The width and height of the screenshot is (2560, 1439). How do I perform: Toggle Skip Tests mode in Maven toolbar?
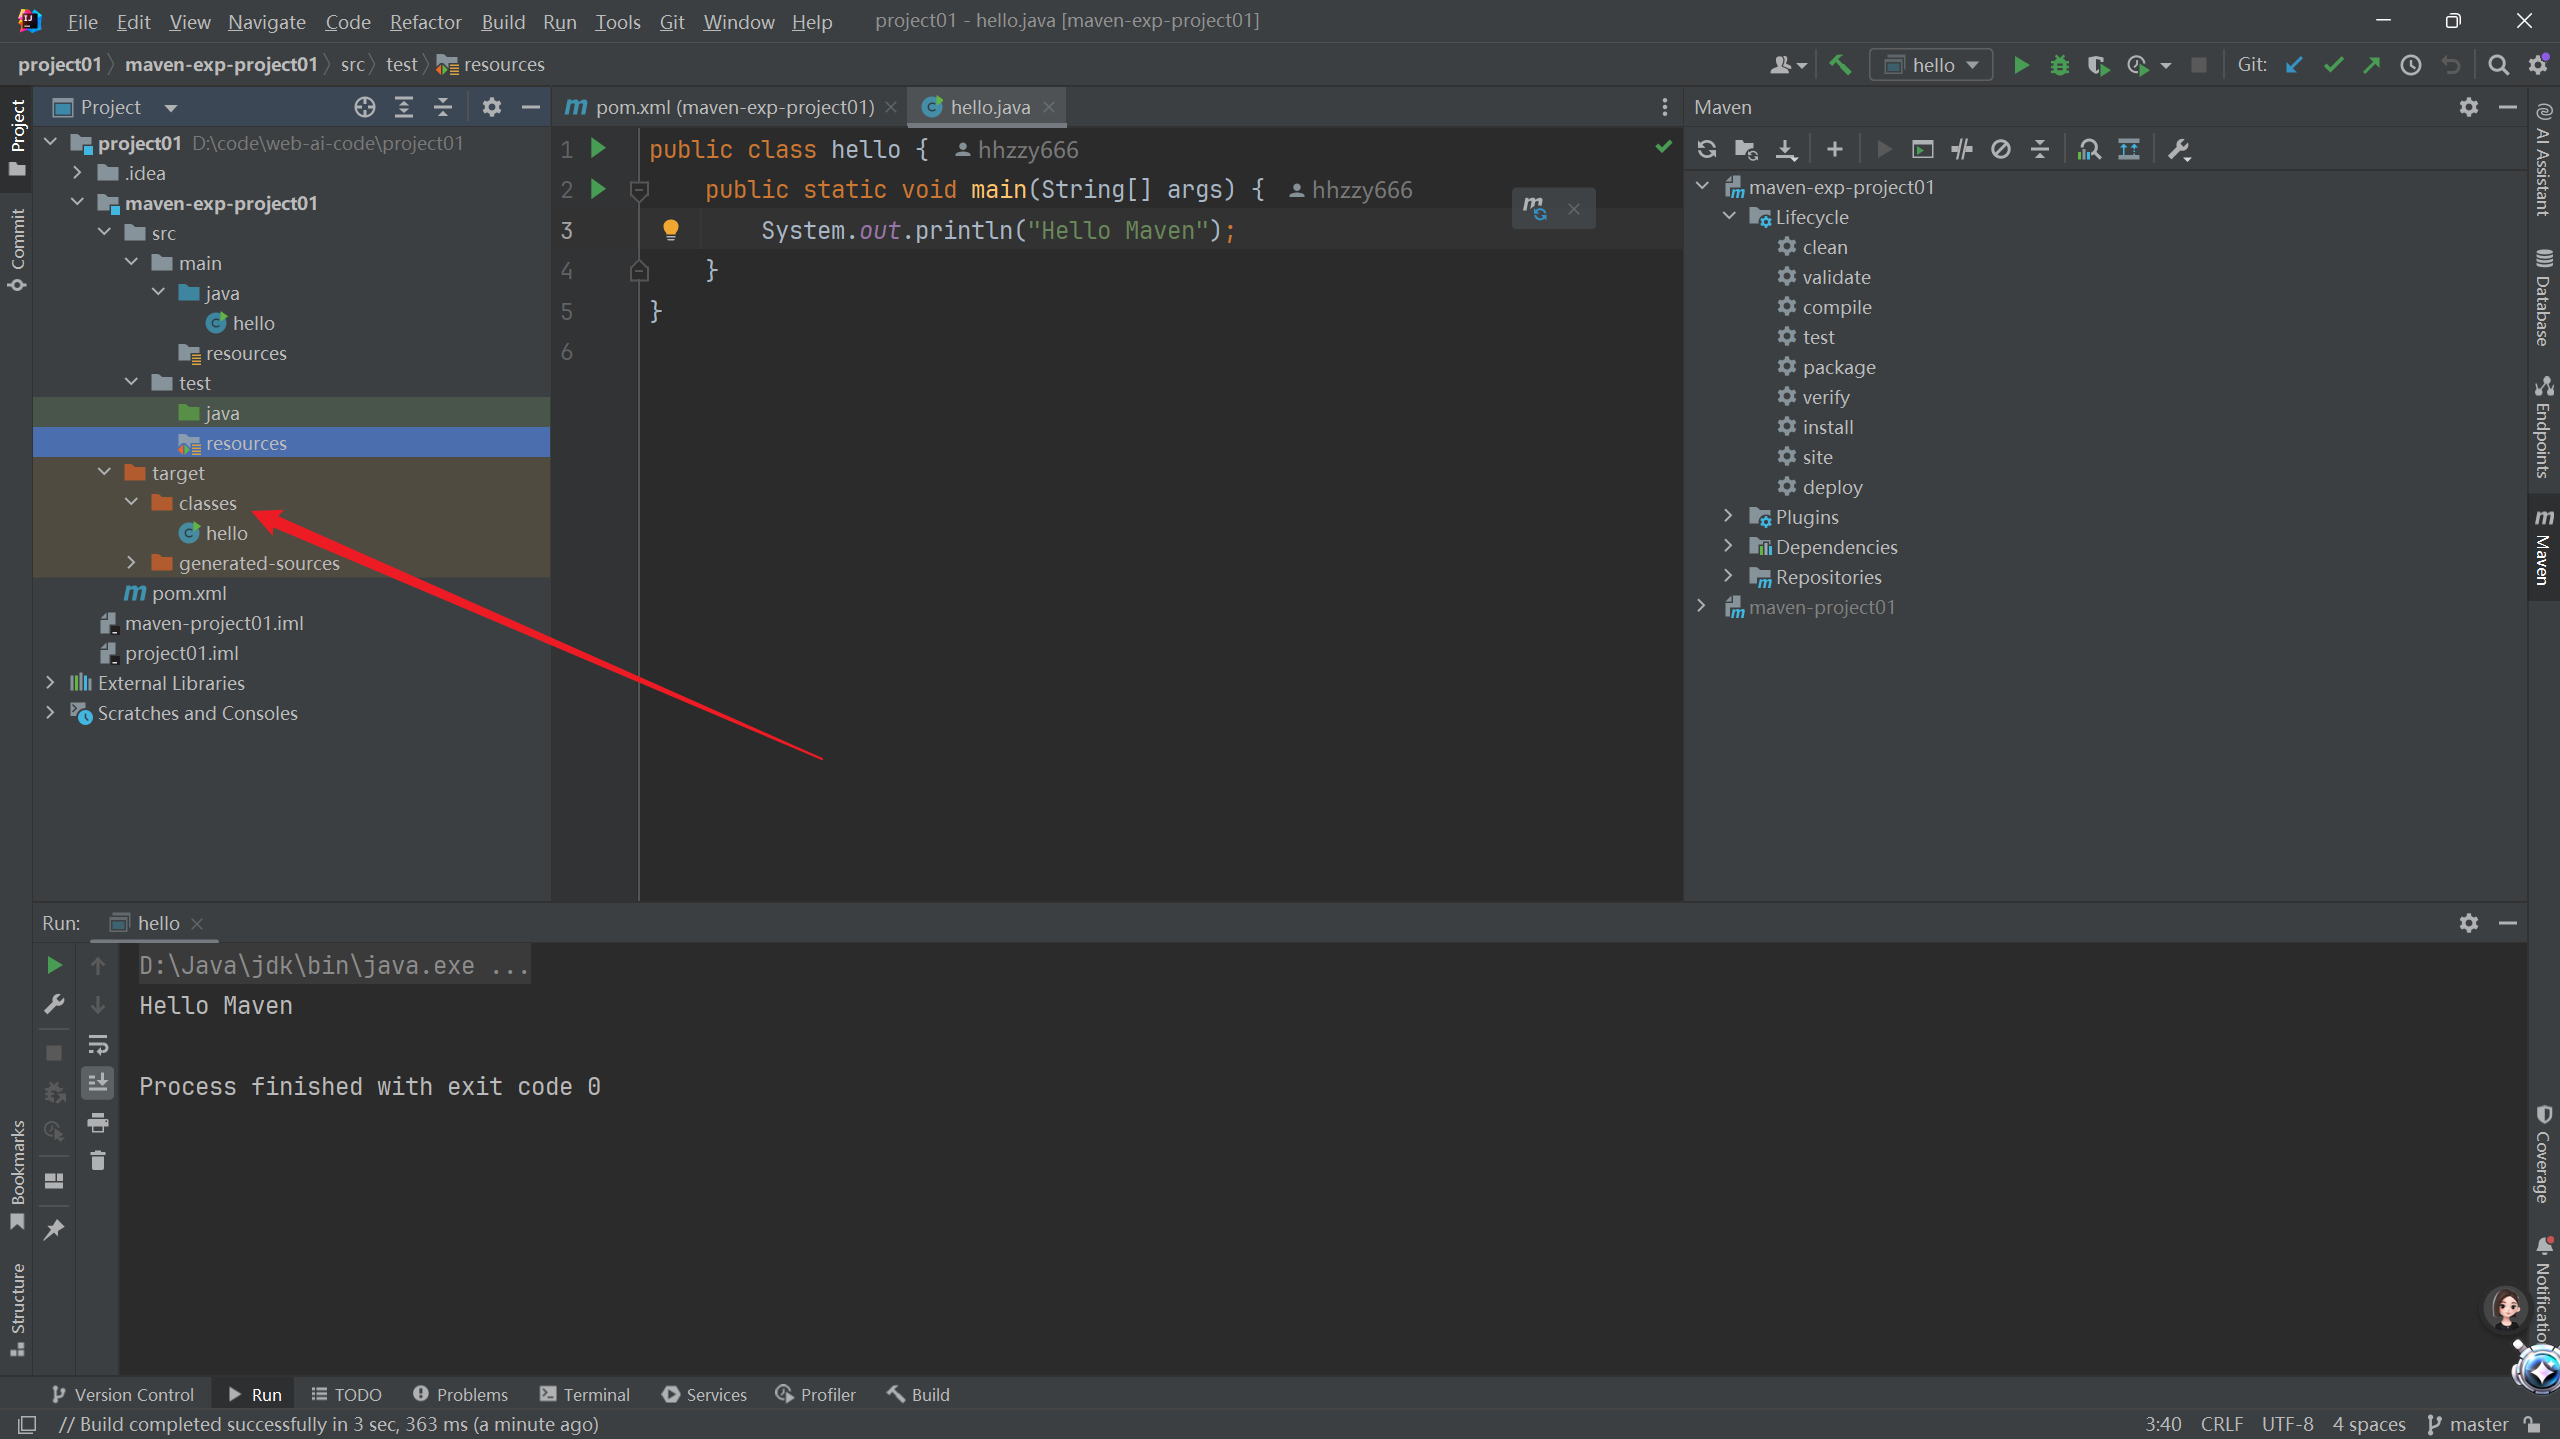[2000, 149]
